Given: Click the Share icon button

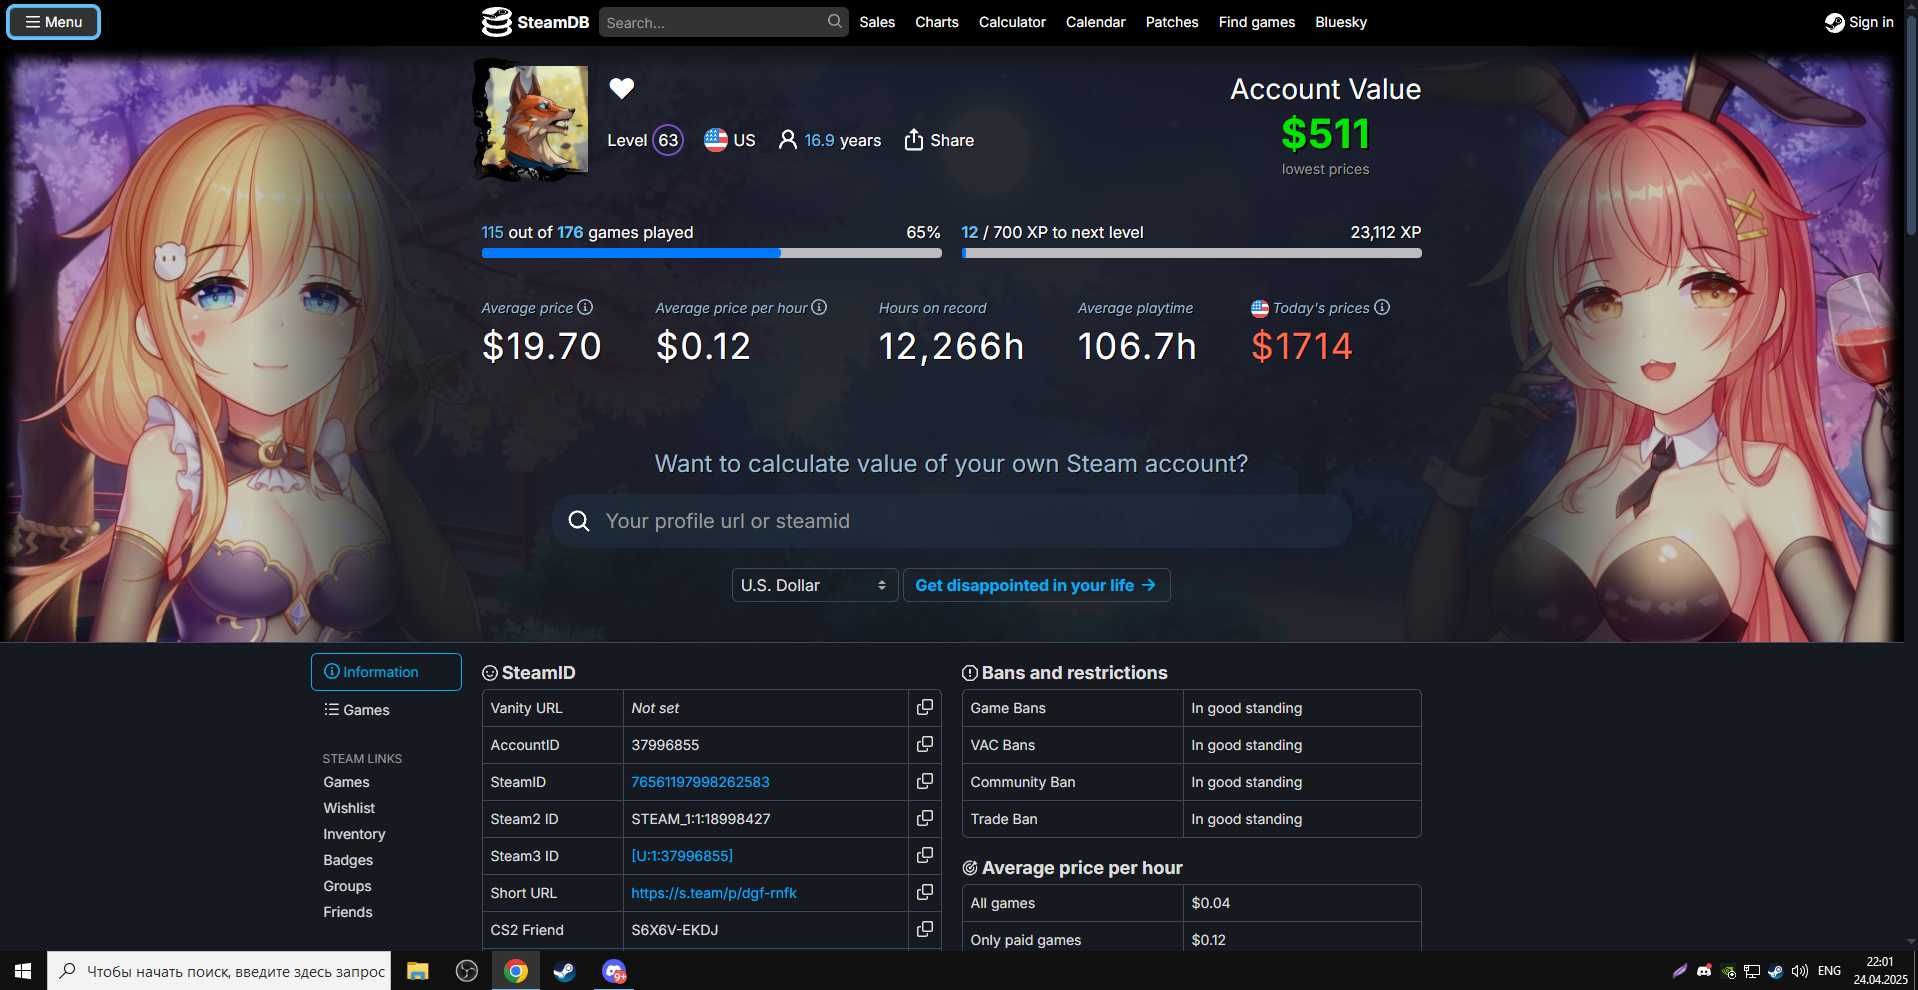Looking at the screenshot, I should pyautogui.click(x=938, y=140).
